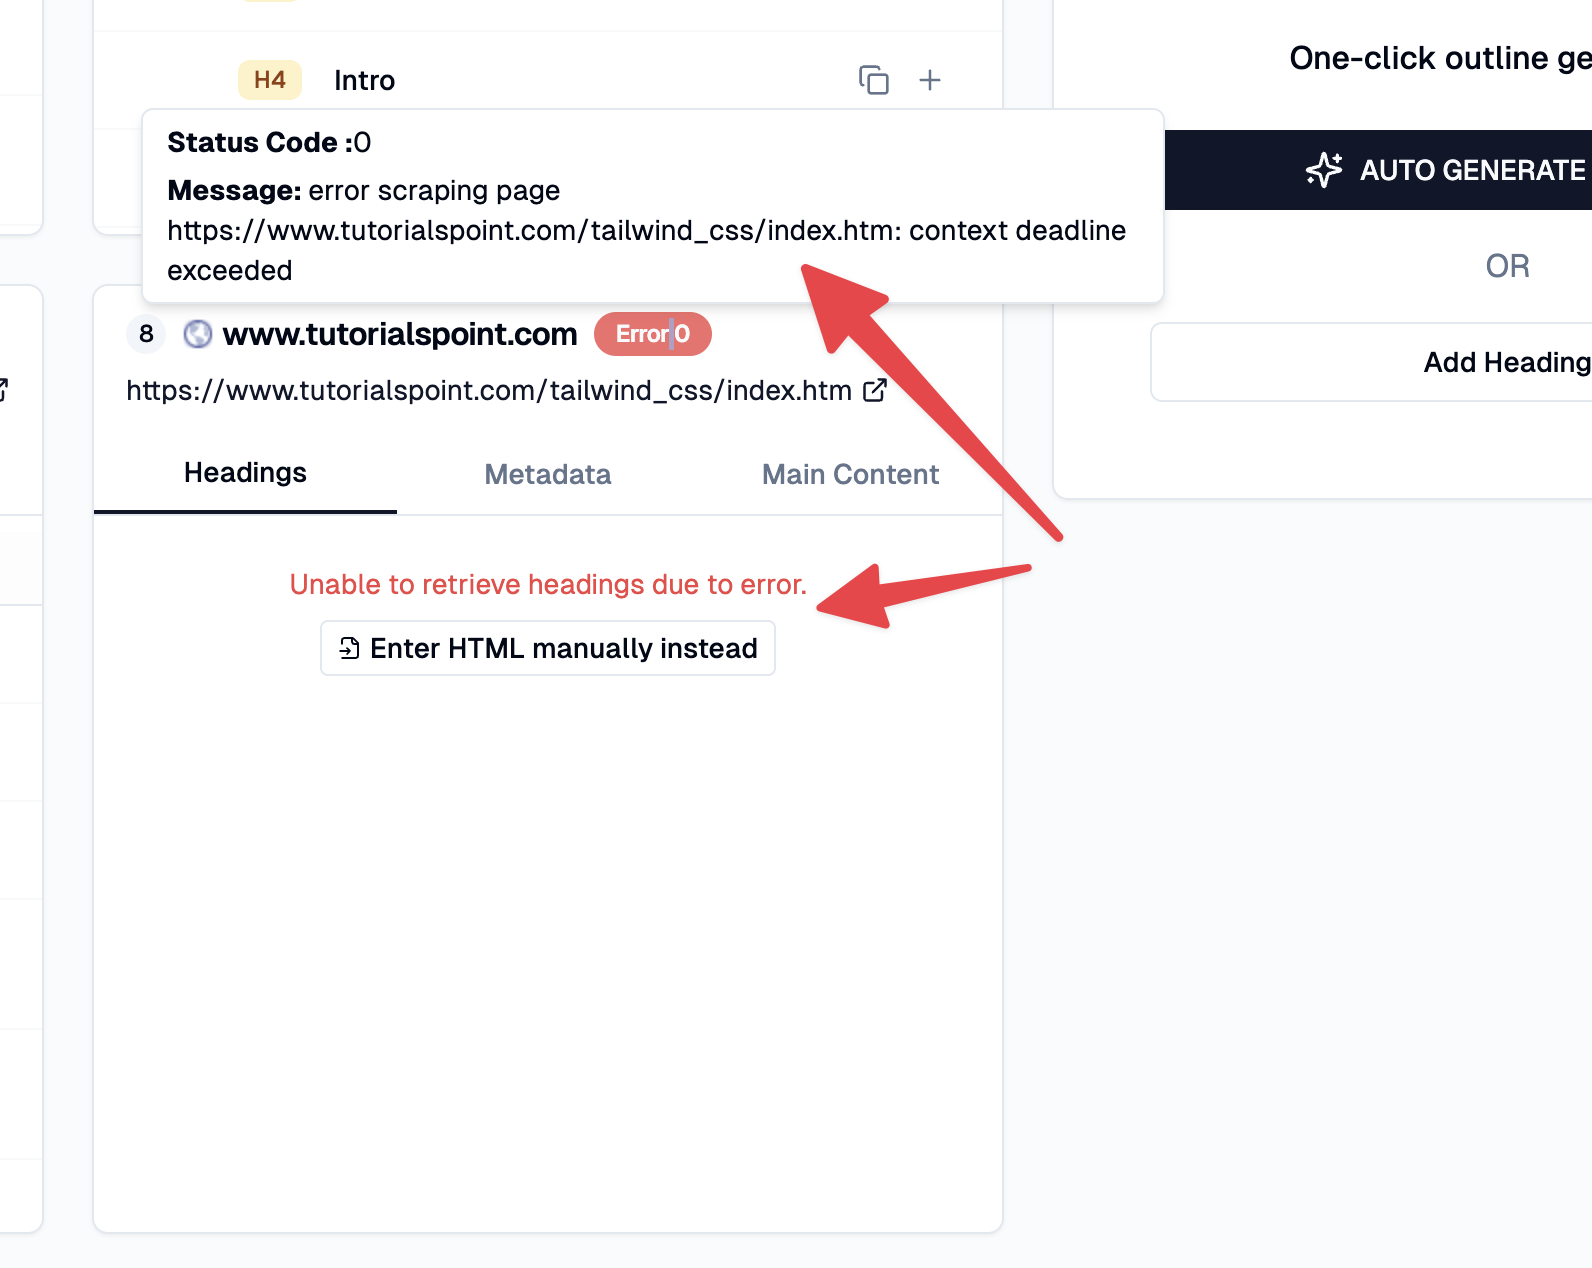Viewport: 1592px width, 1268px height.
Task: Click the globe favicon beside www.tutorialspoint.com
Action: point(198,334)
